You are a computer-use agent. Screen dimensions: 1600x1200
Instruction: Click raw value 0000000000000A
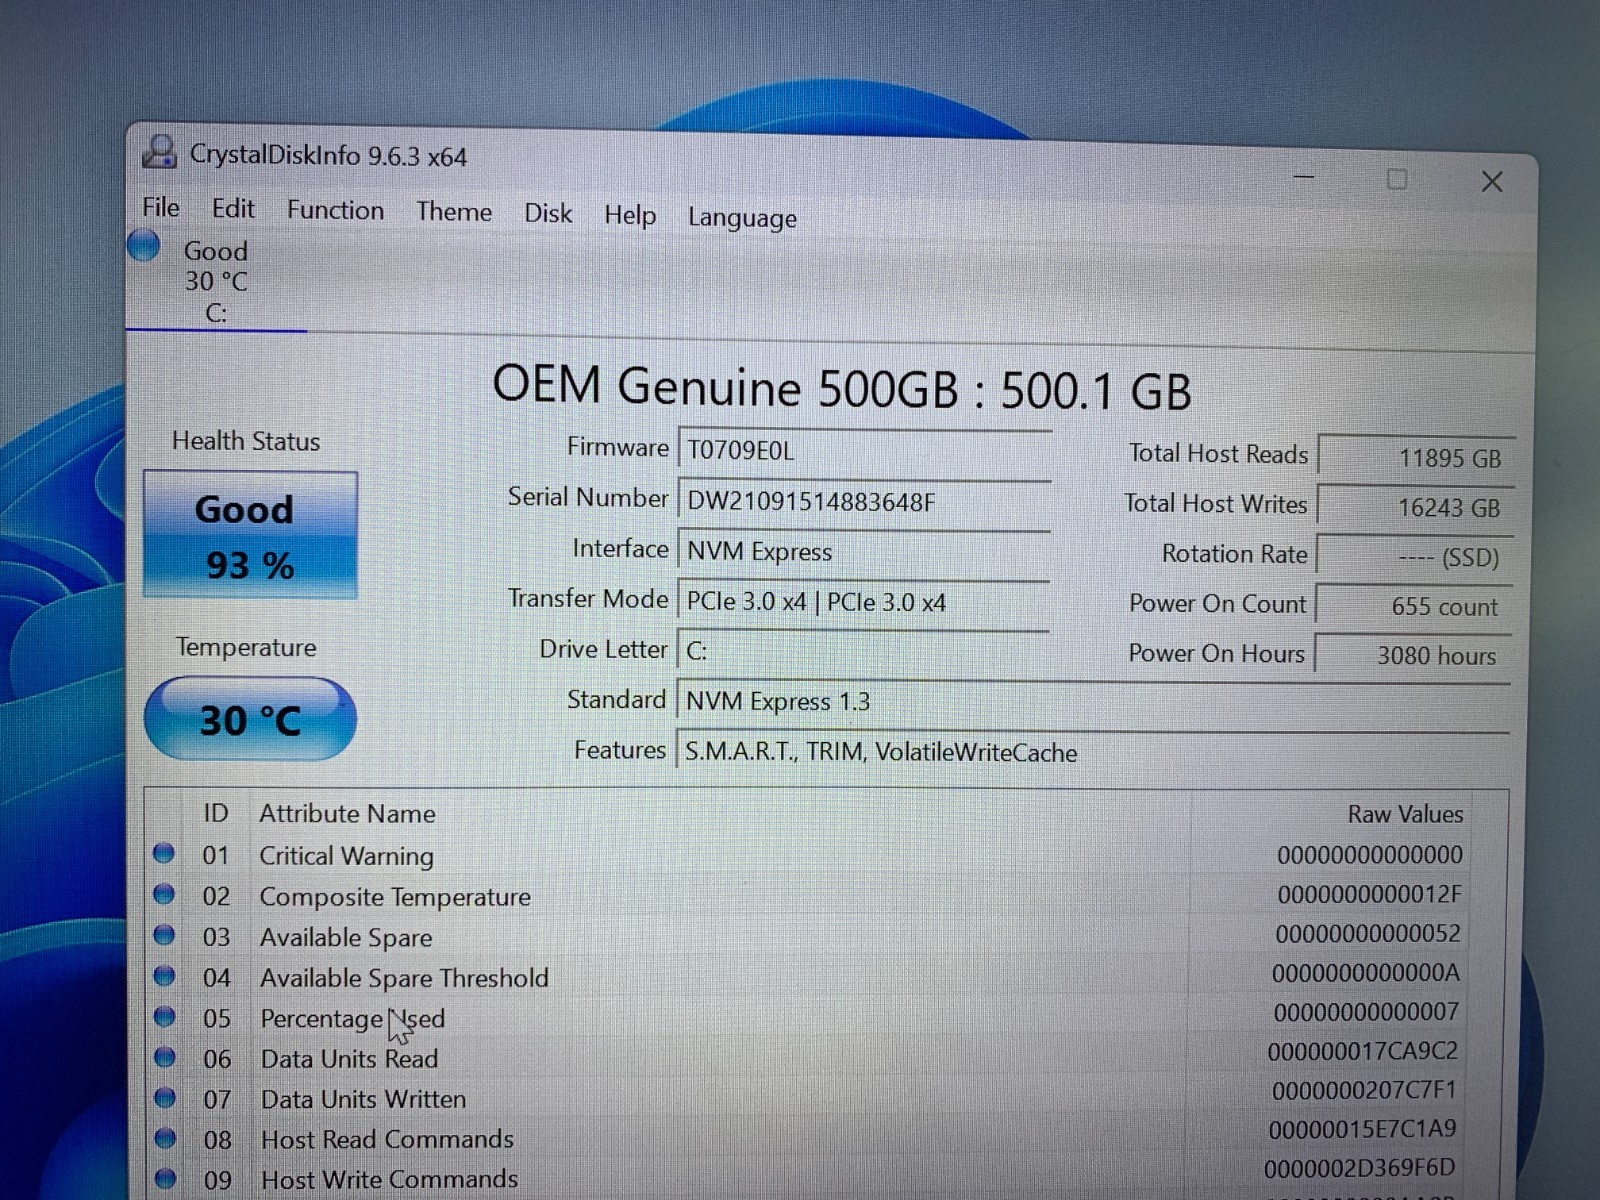tap(1366, 972)
